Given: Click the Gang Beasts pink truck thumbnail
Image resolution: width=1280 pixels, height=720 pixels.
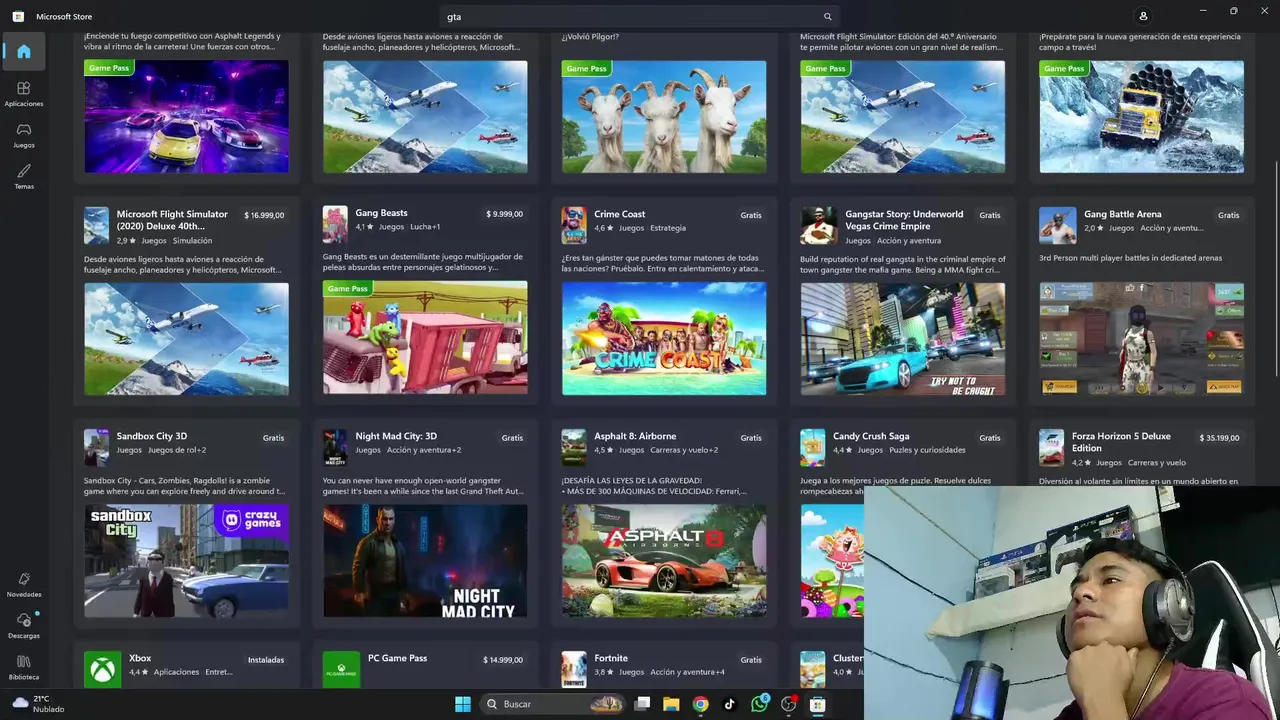Looking at the screenshot, I should [425, 338].
